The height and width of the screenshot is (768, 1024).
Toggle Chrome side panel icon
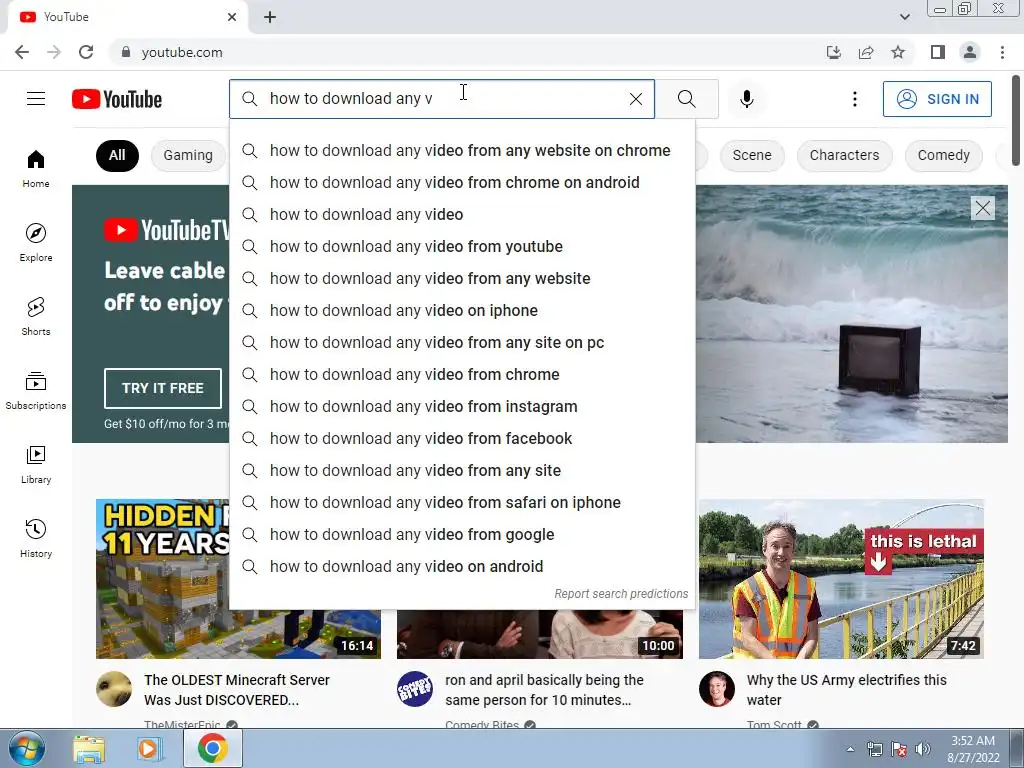(x=938, y=52)
